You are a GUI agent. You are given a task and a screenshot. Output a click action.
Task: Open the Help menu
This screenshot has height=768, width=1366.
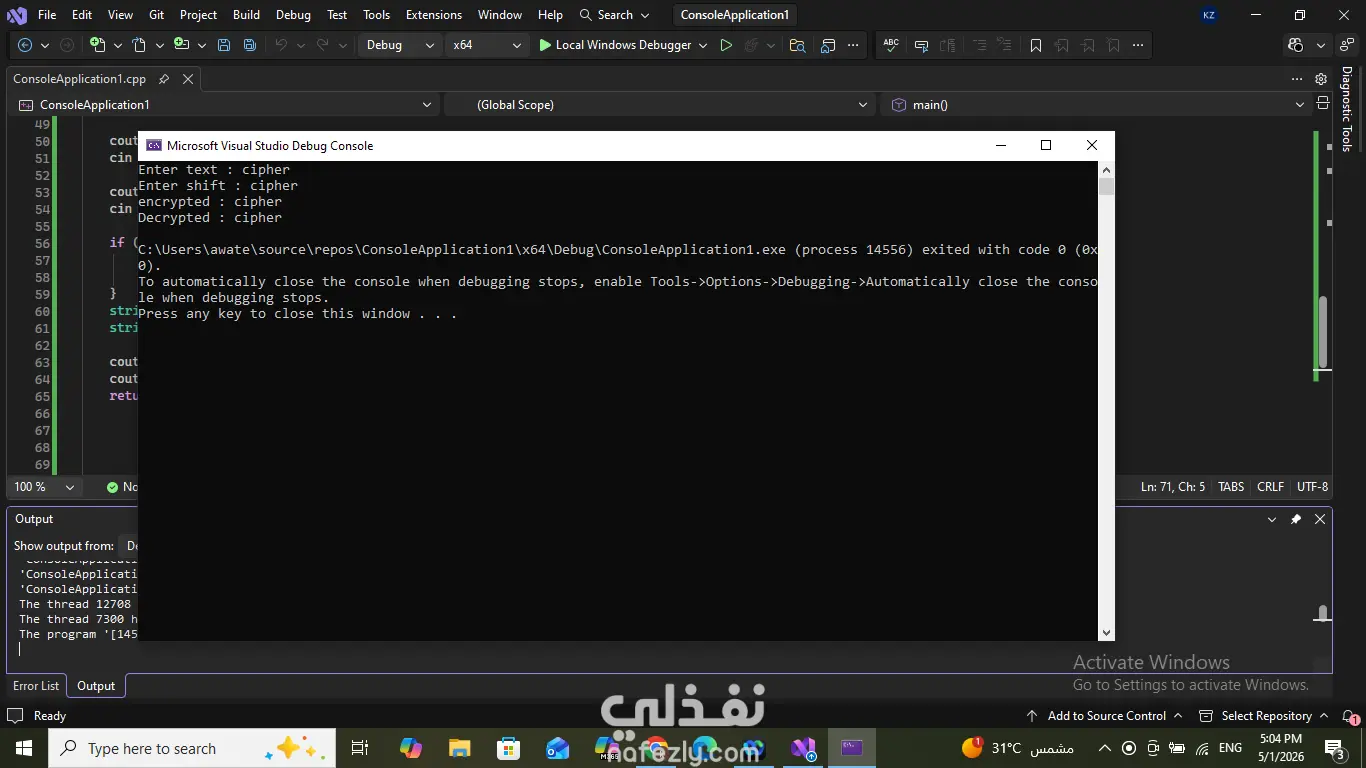point(550,15)
